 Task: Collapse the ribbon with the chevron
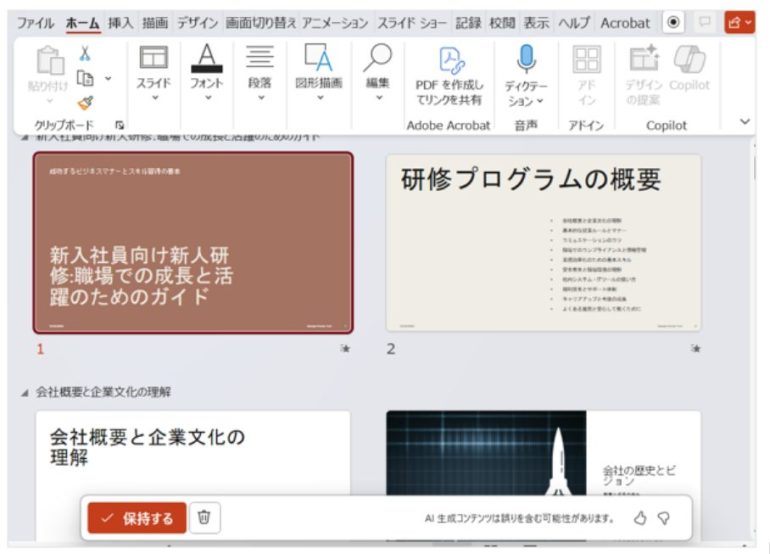click(x=745, y=121)
